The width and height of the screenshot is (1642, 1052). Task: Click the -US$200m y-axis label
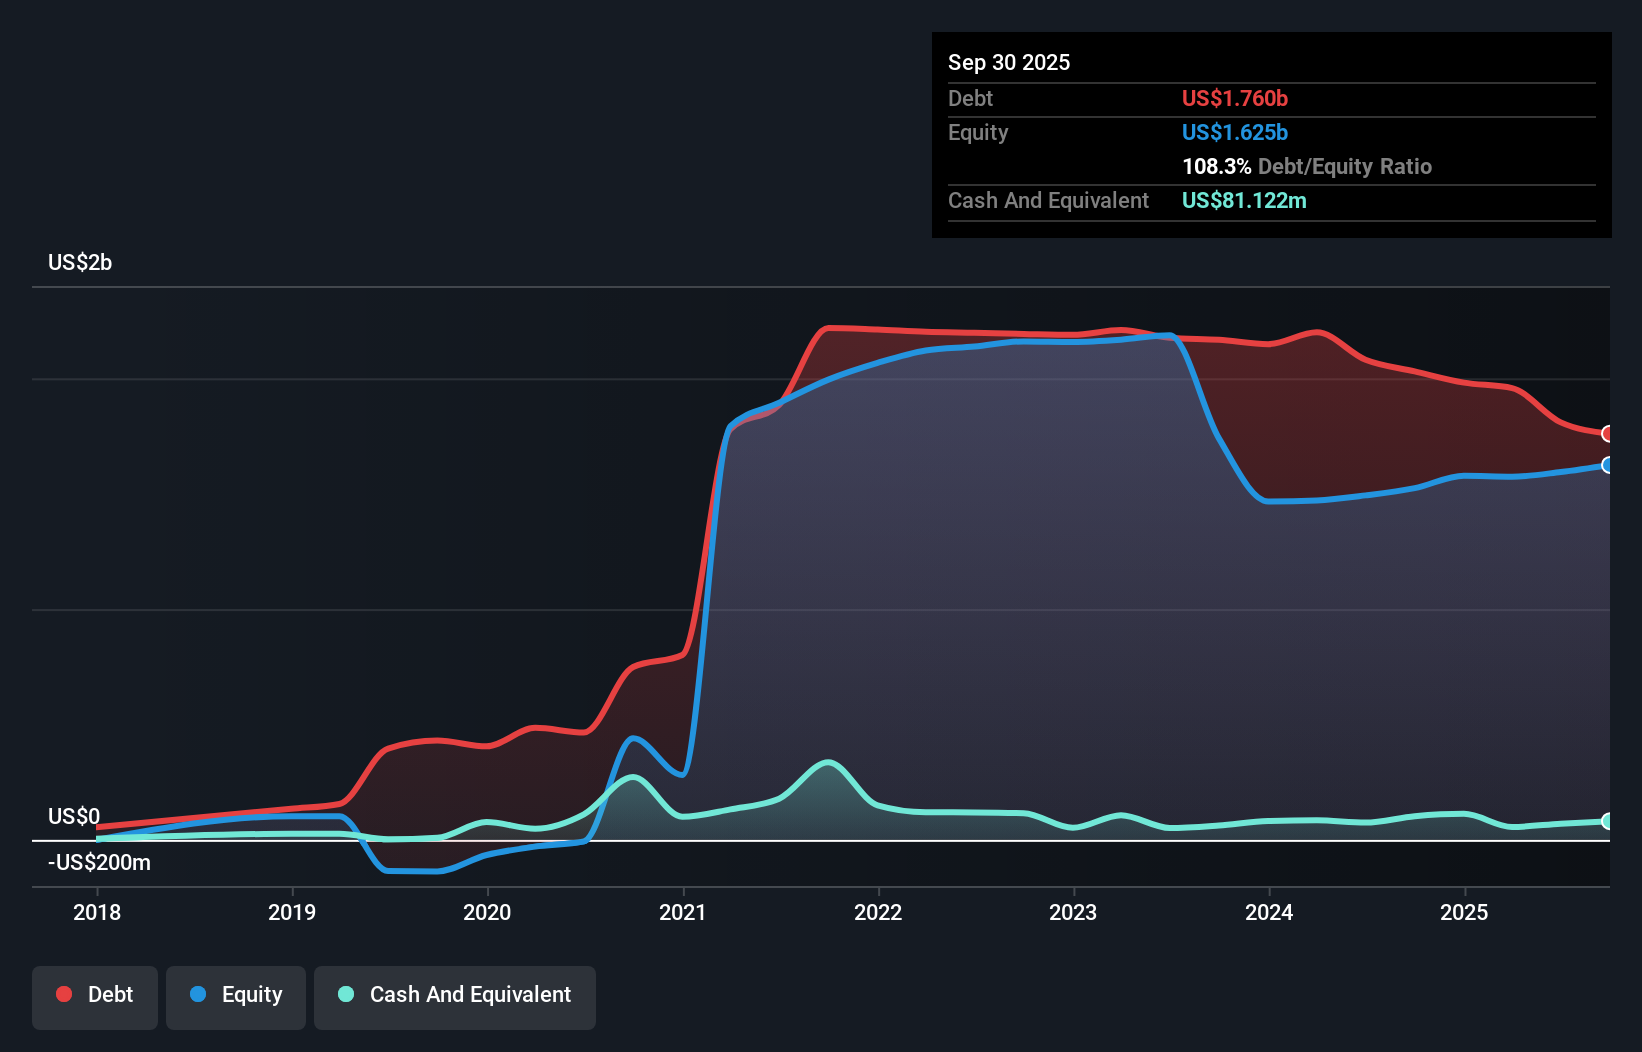[100, 863]
